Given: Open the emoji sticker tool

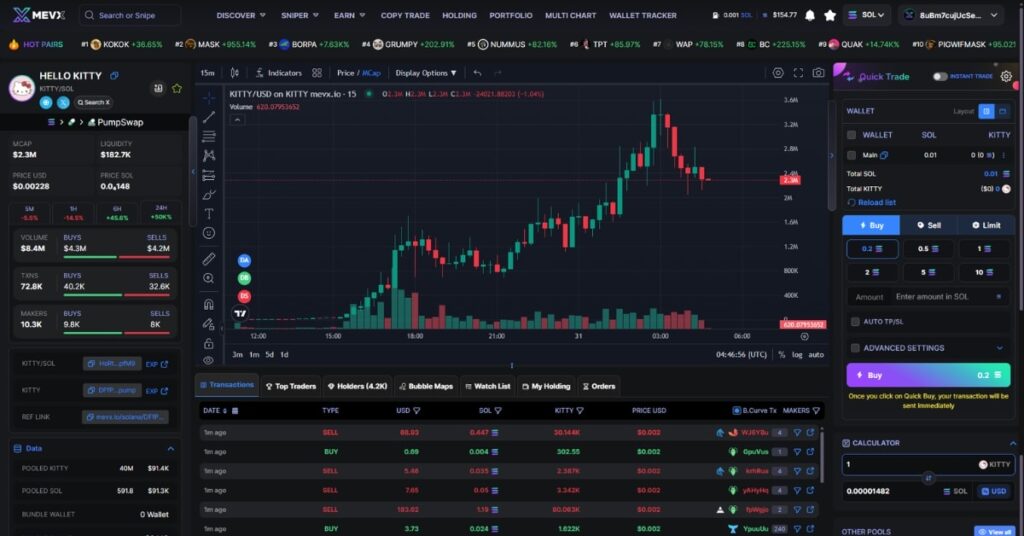Looking at the screenshot, I should tap(208, 233).
